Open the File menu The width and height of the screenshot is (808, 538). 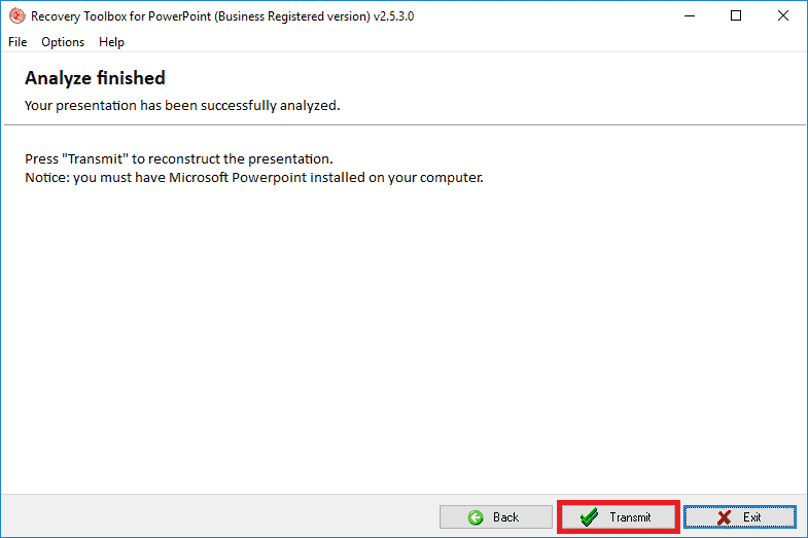(18, 42)
